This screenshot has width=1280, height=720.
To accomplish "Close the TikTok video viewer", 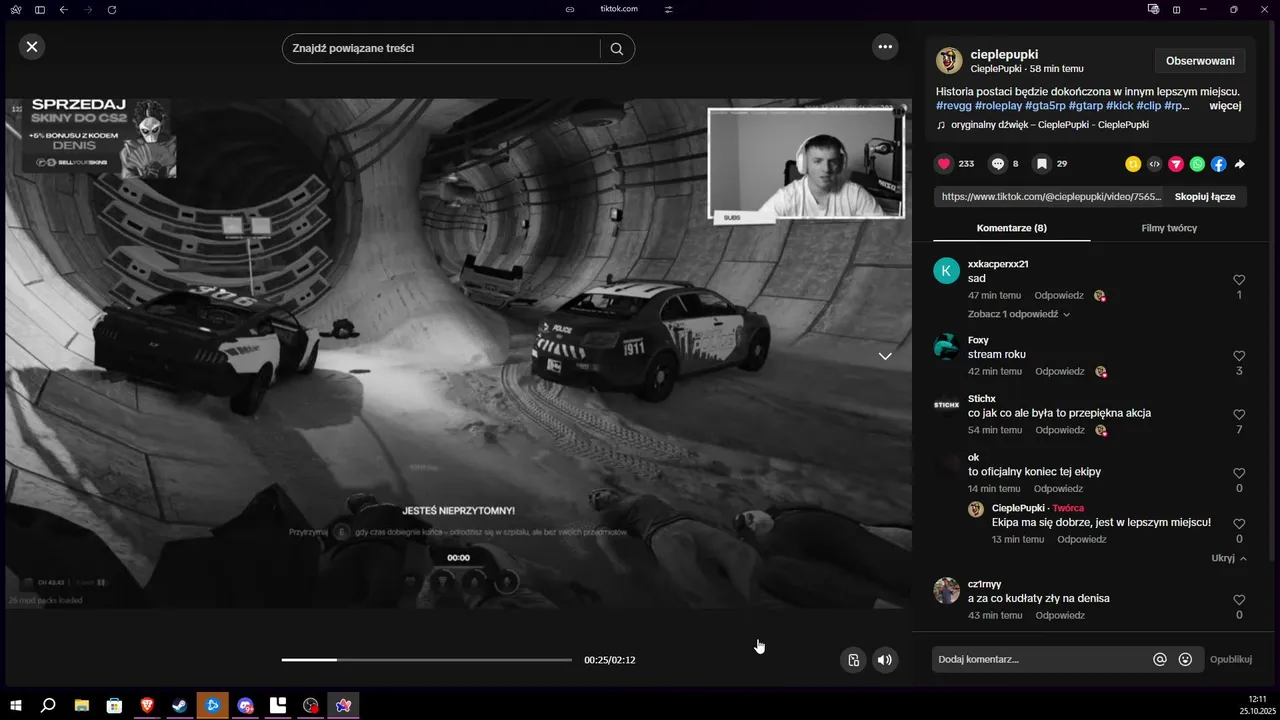I will click(x=32, y=46).
